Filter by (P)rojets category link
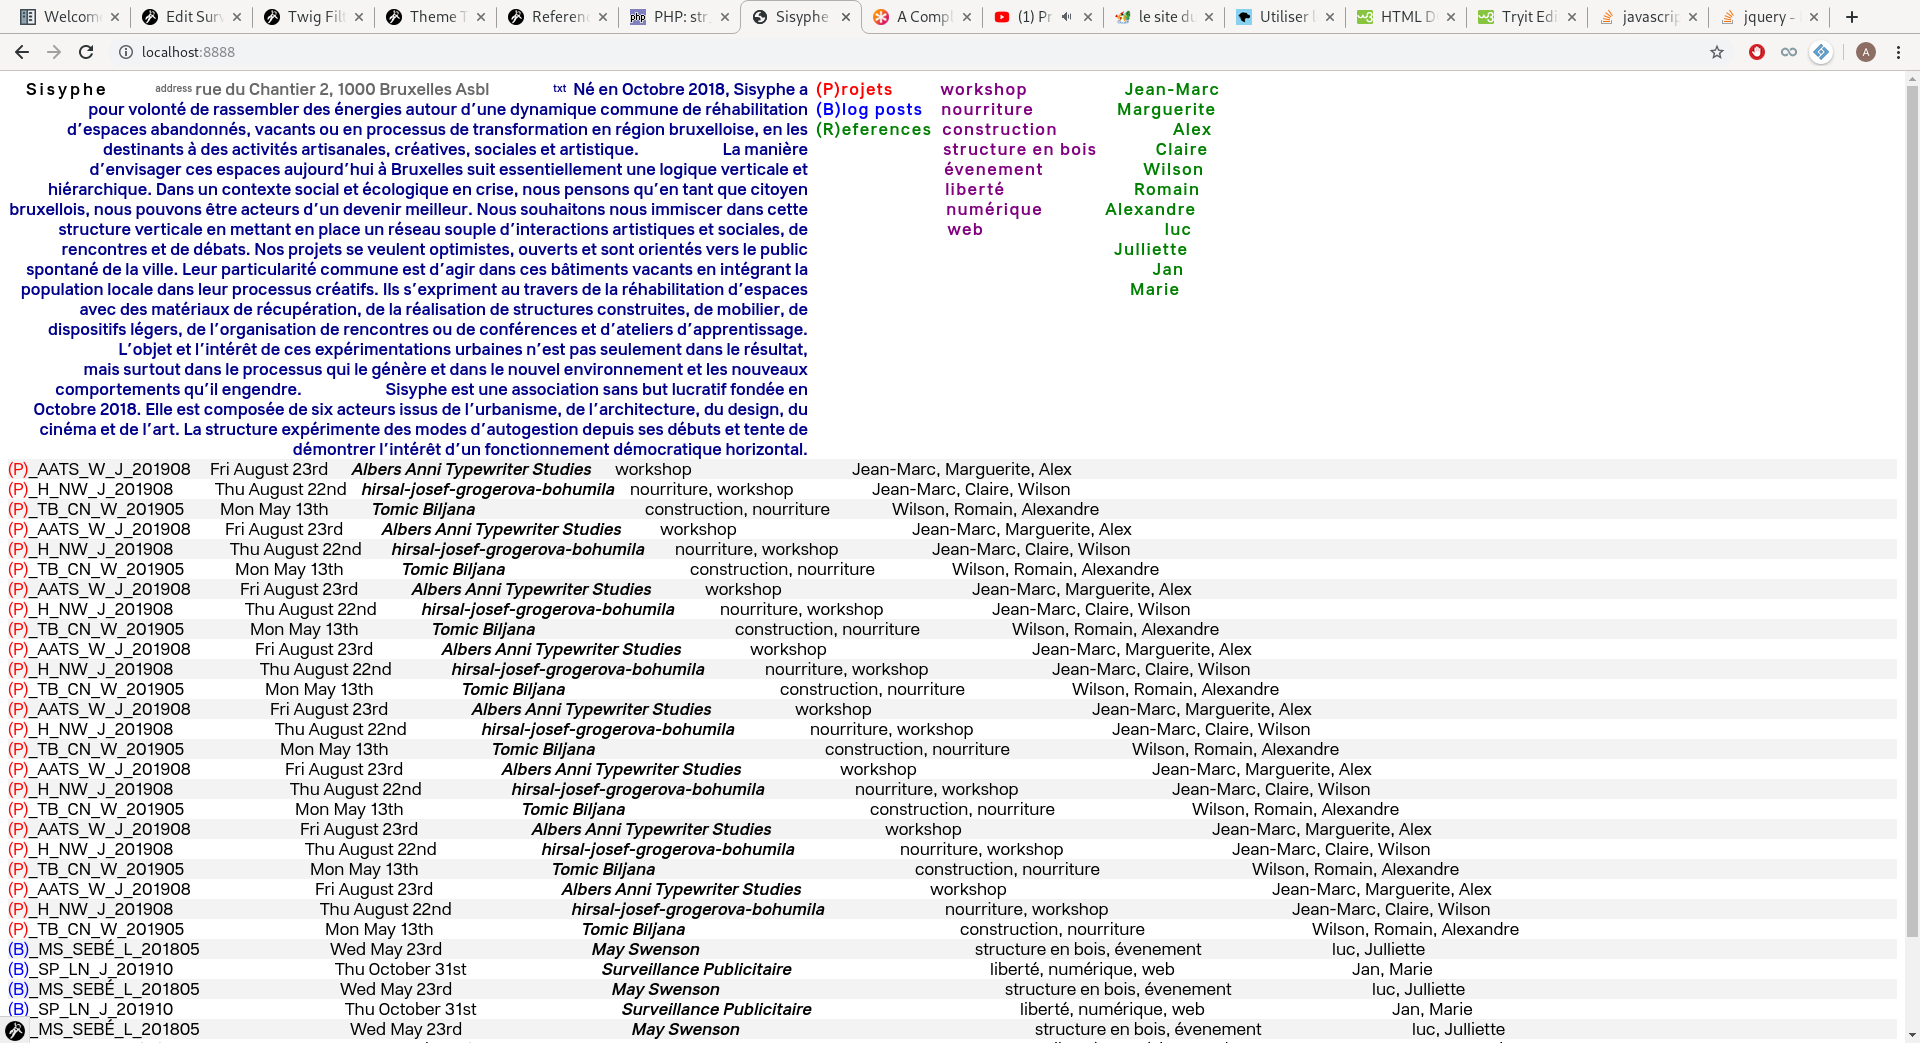Screen dimensions: 1920x1043 pyautogui.click(x=854, y=89)
